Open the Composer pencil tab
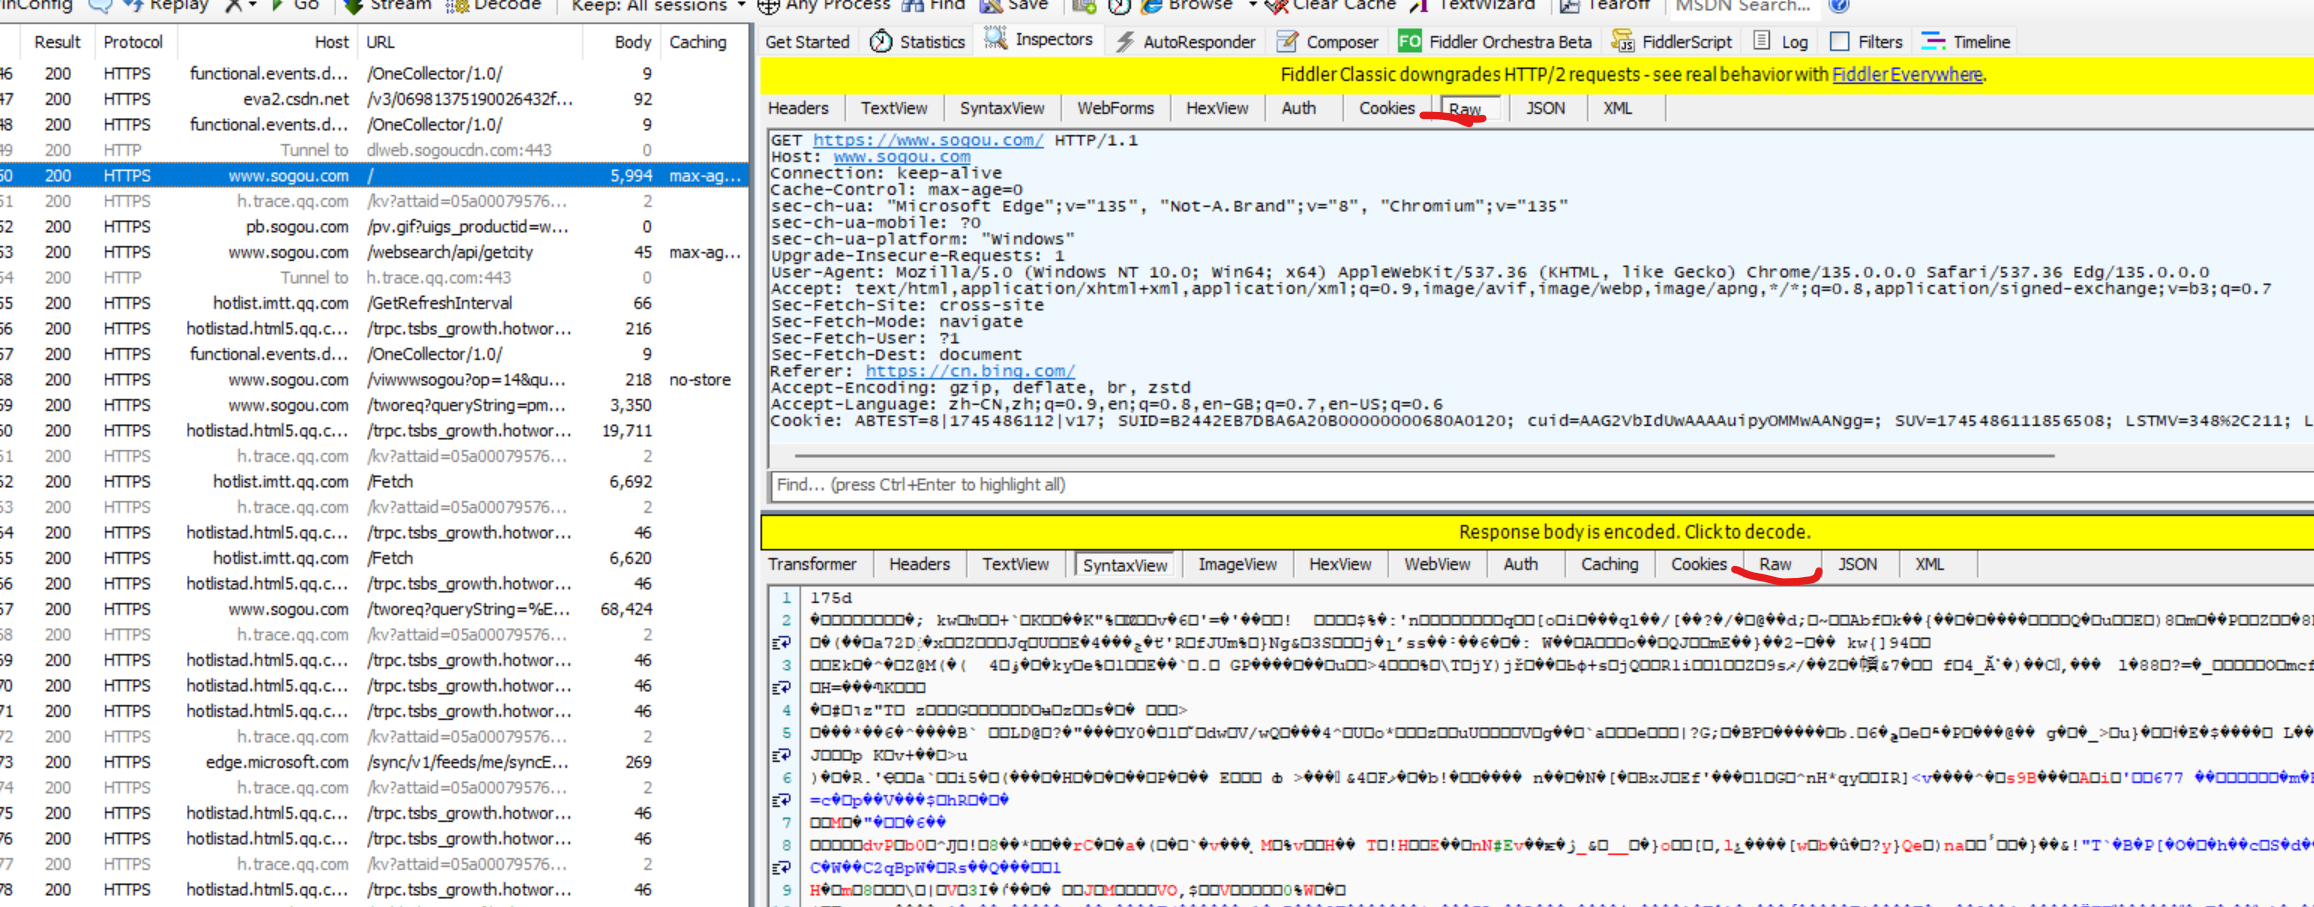This screenshot has height=907, width=2314. pyautogui.click(x=1327, y=42)
